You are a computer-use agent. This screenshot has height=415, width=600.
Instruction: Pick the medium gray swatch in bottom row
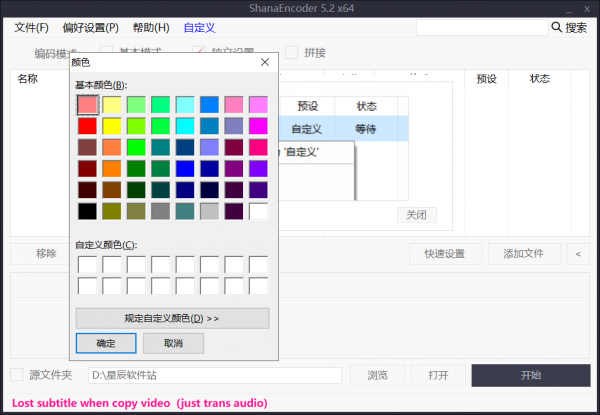161,211
